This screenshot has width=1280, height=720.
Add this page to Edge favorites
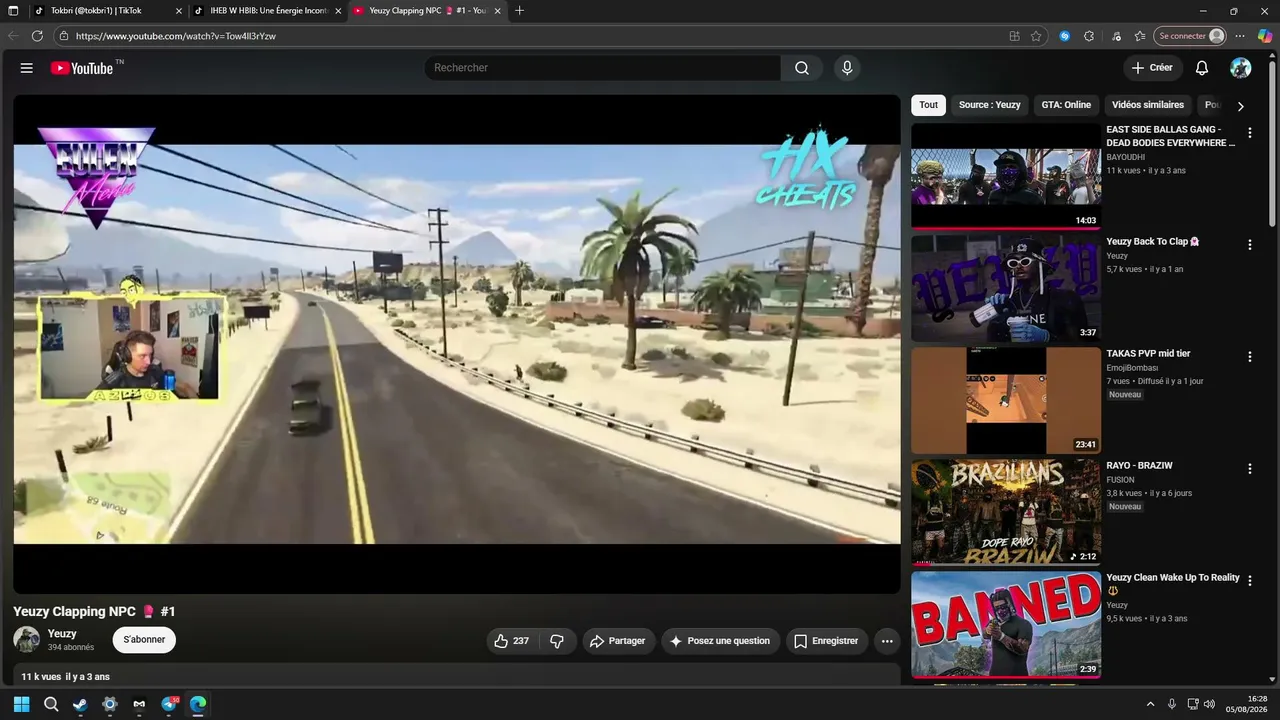(1036, 36)
